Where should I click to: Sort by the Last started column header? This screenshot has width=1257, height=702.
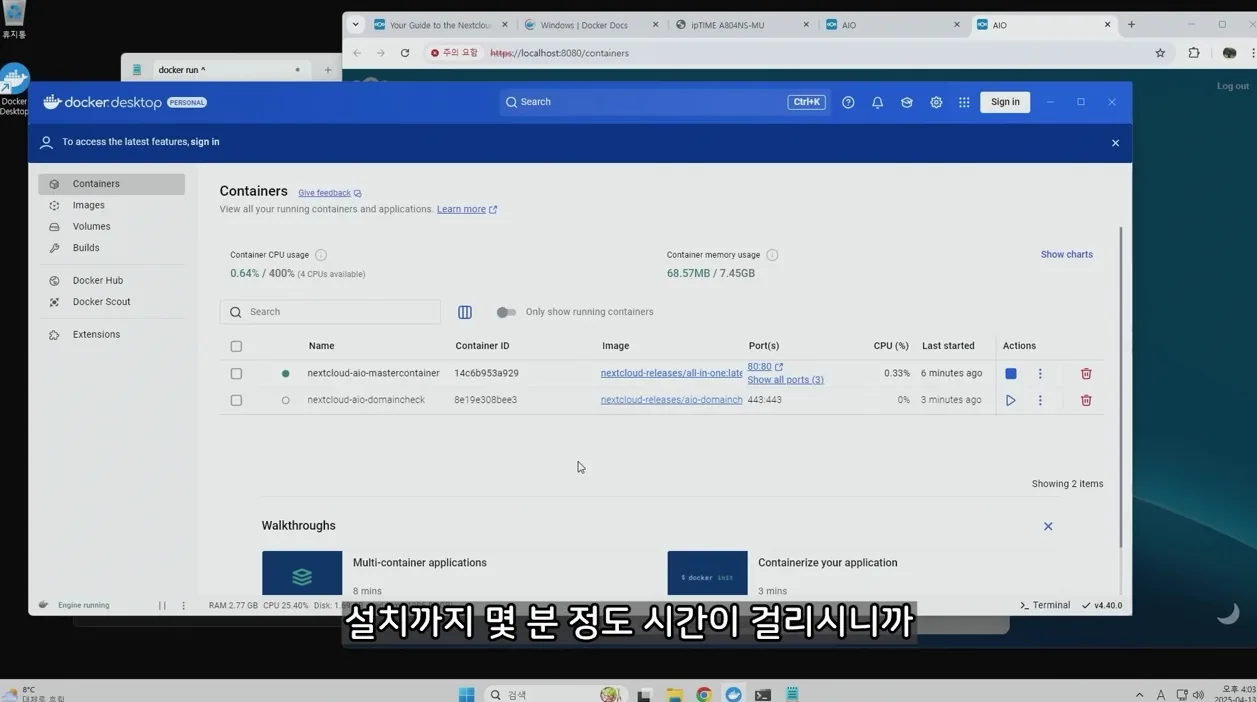tap(948, 346)
